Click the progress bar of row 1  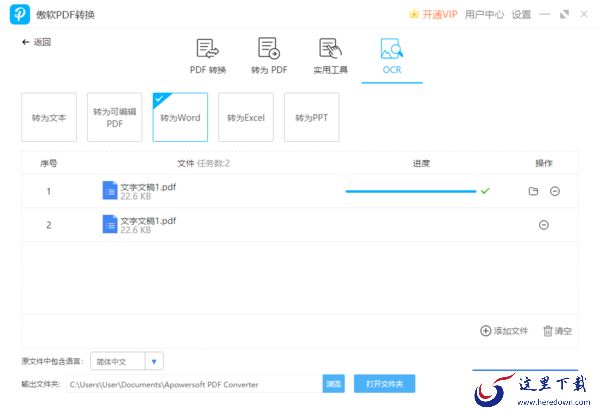411,191
